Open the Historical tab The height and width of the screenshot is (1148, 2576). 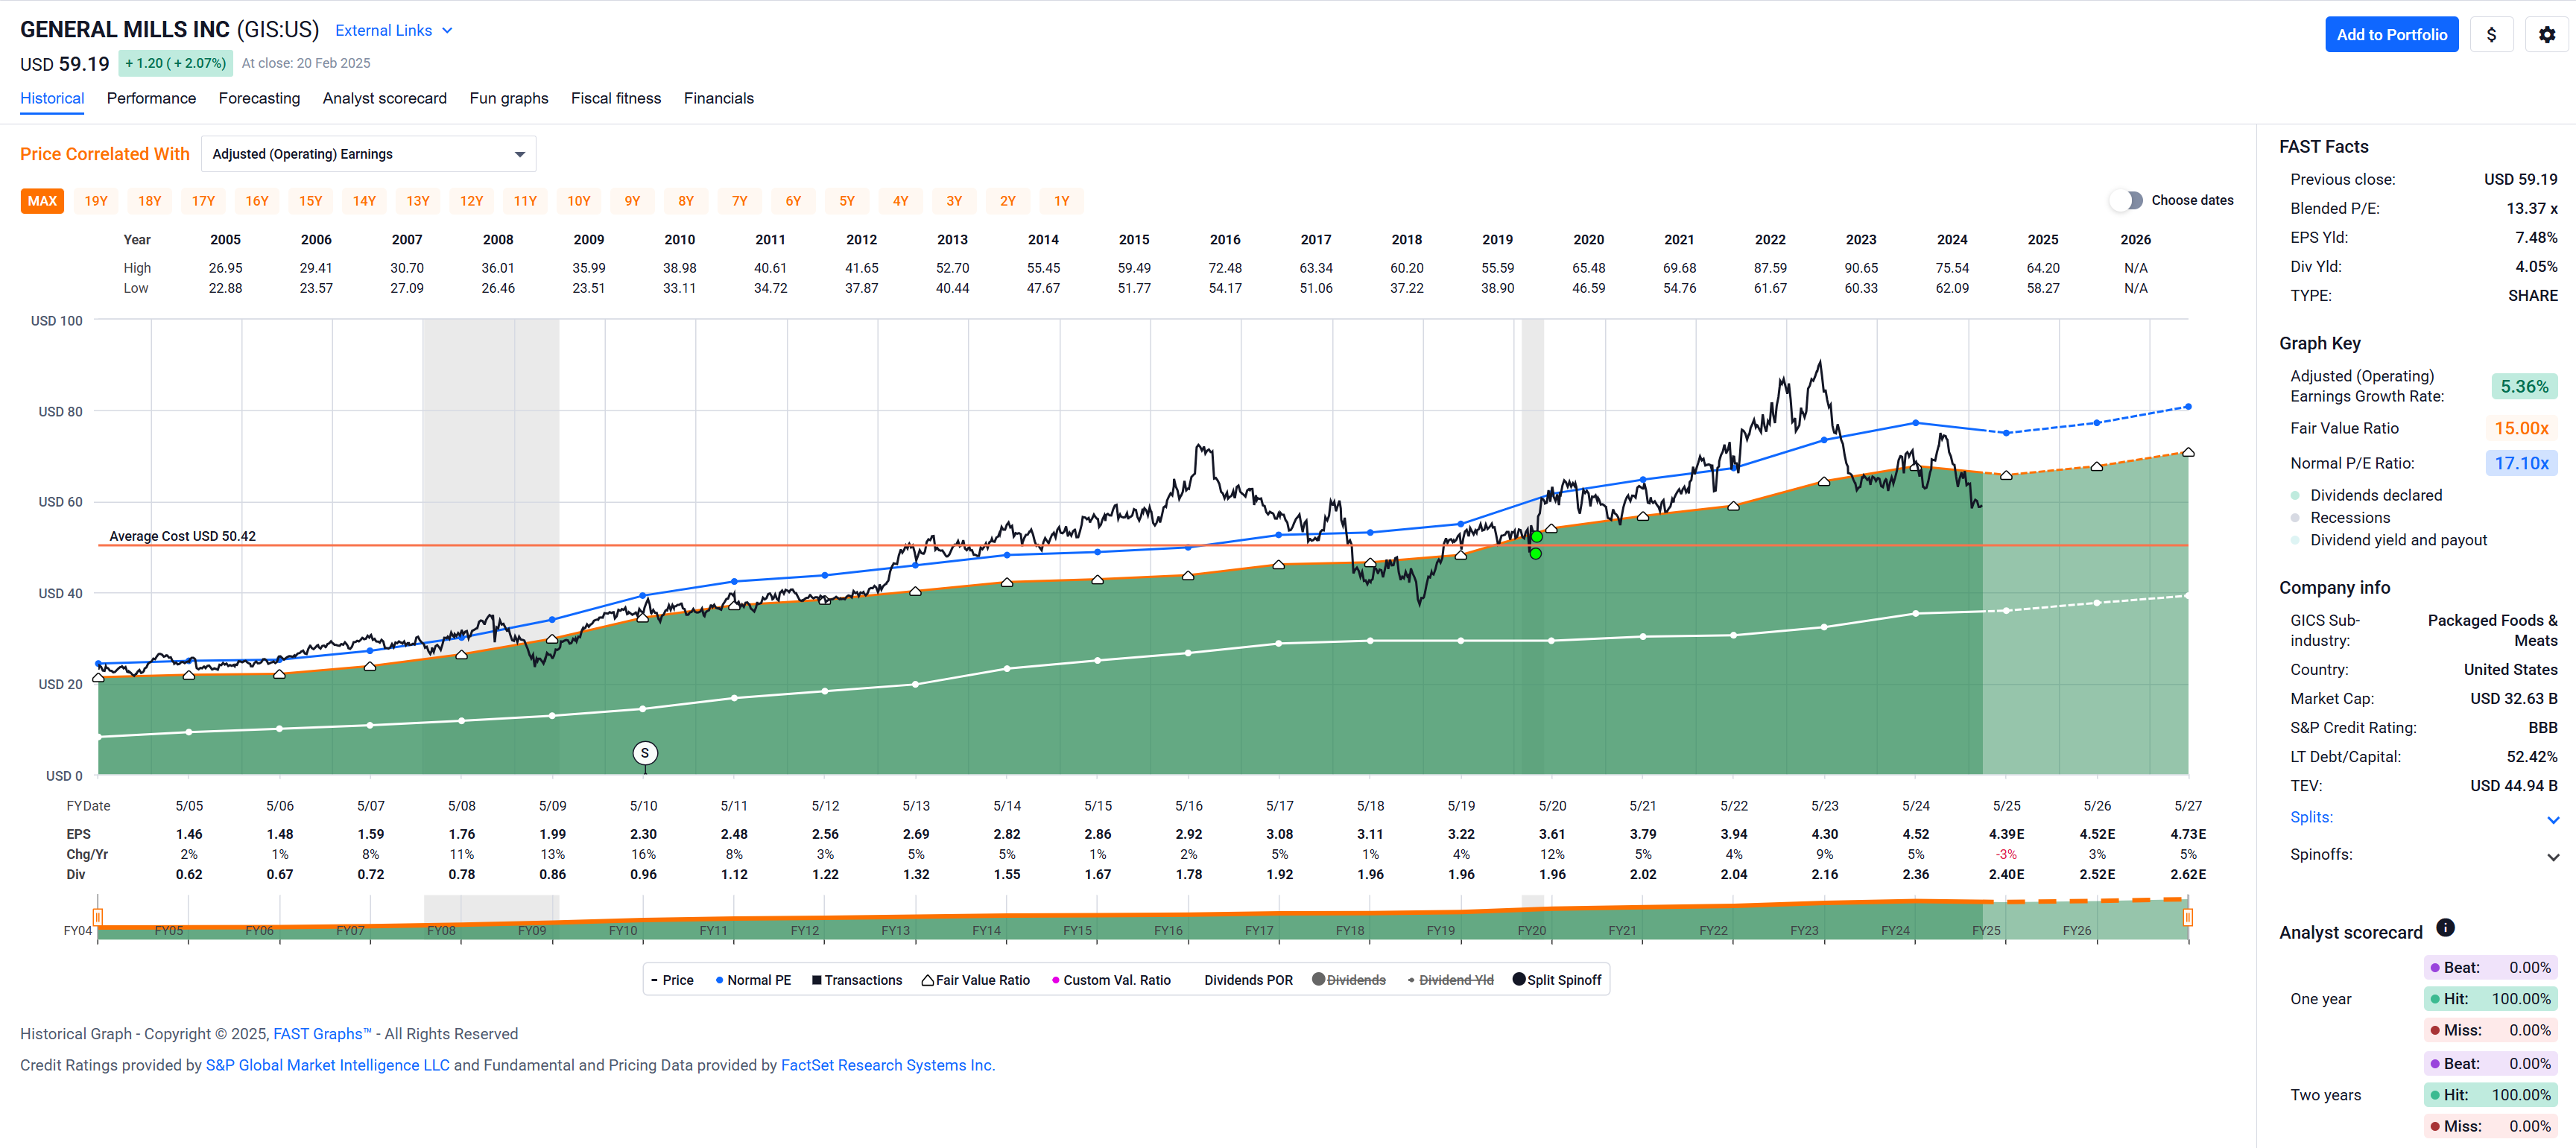52,98
